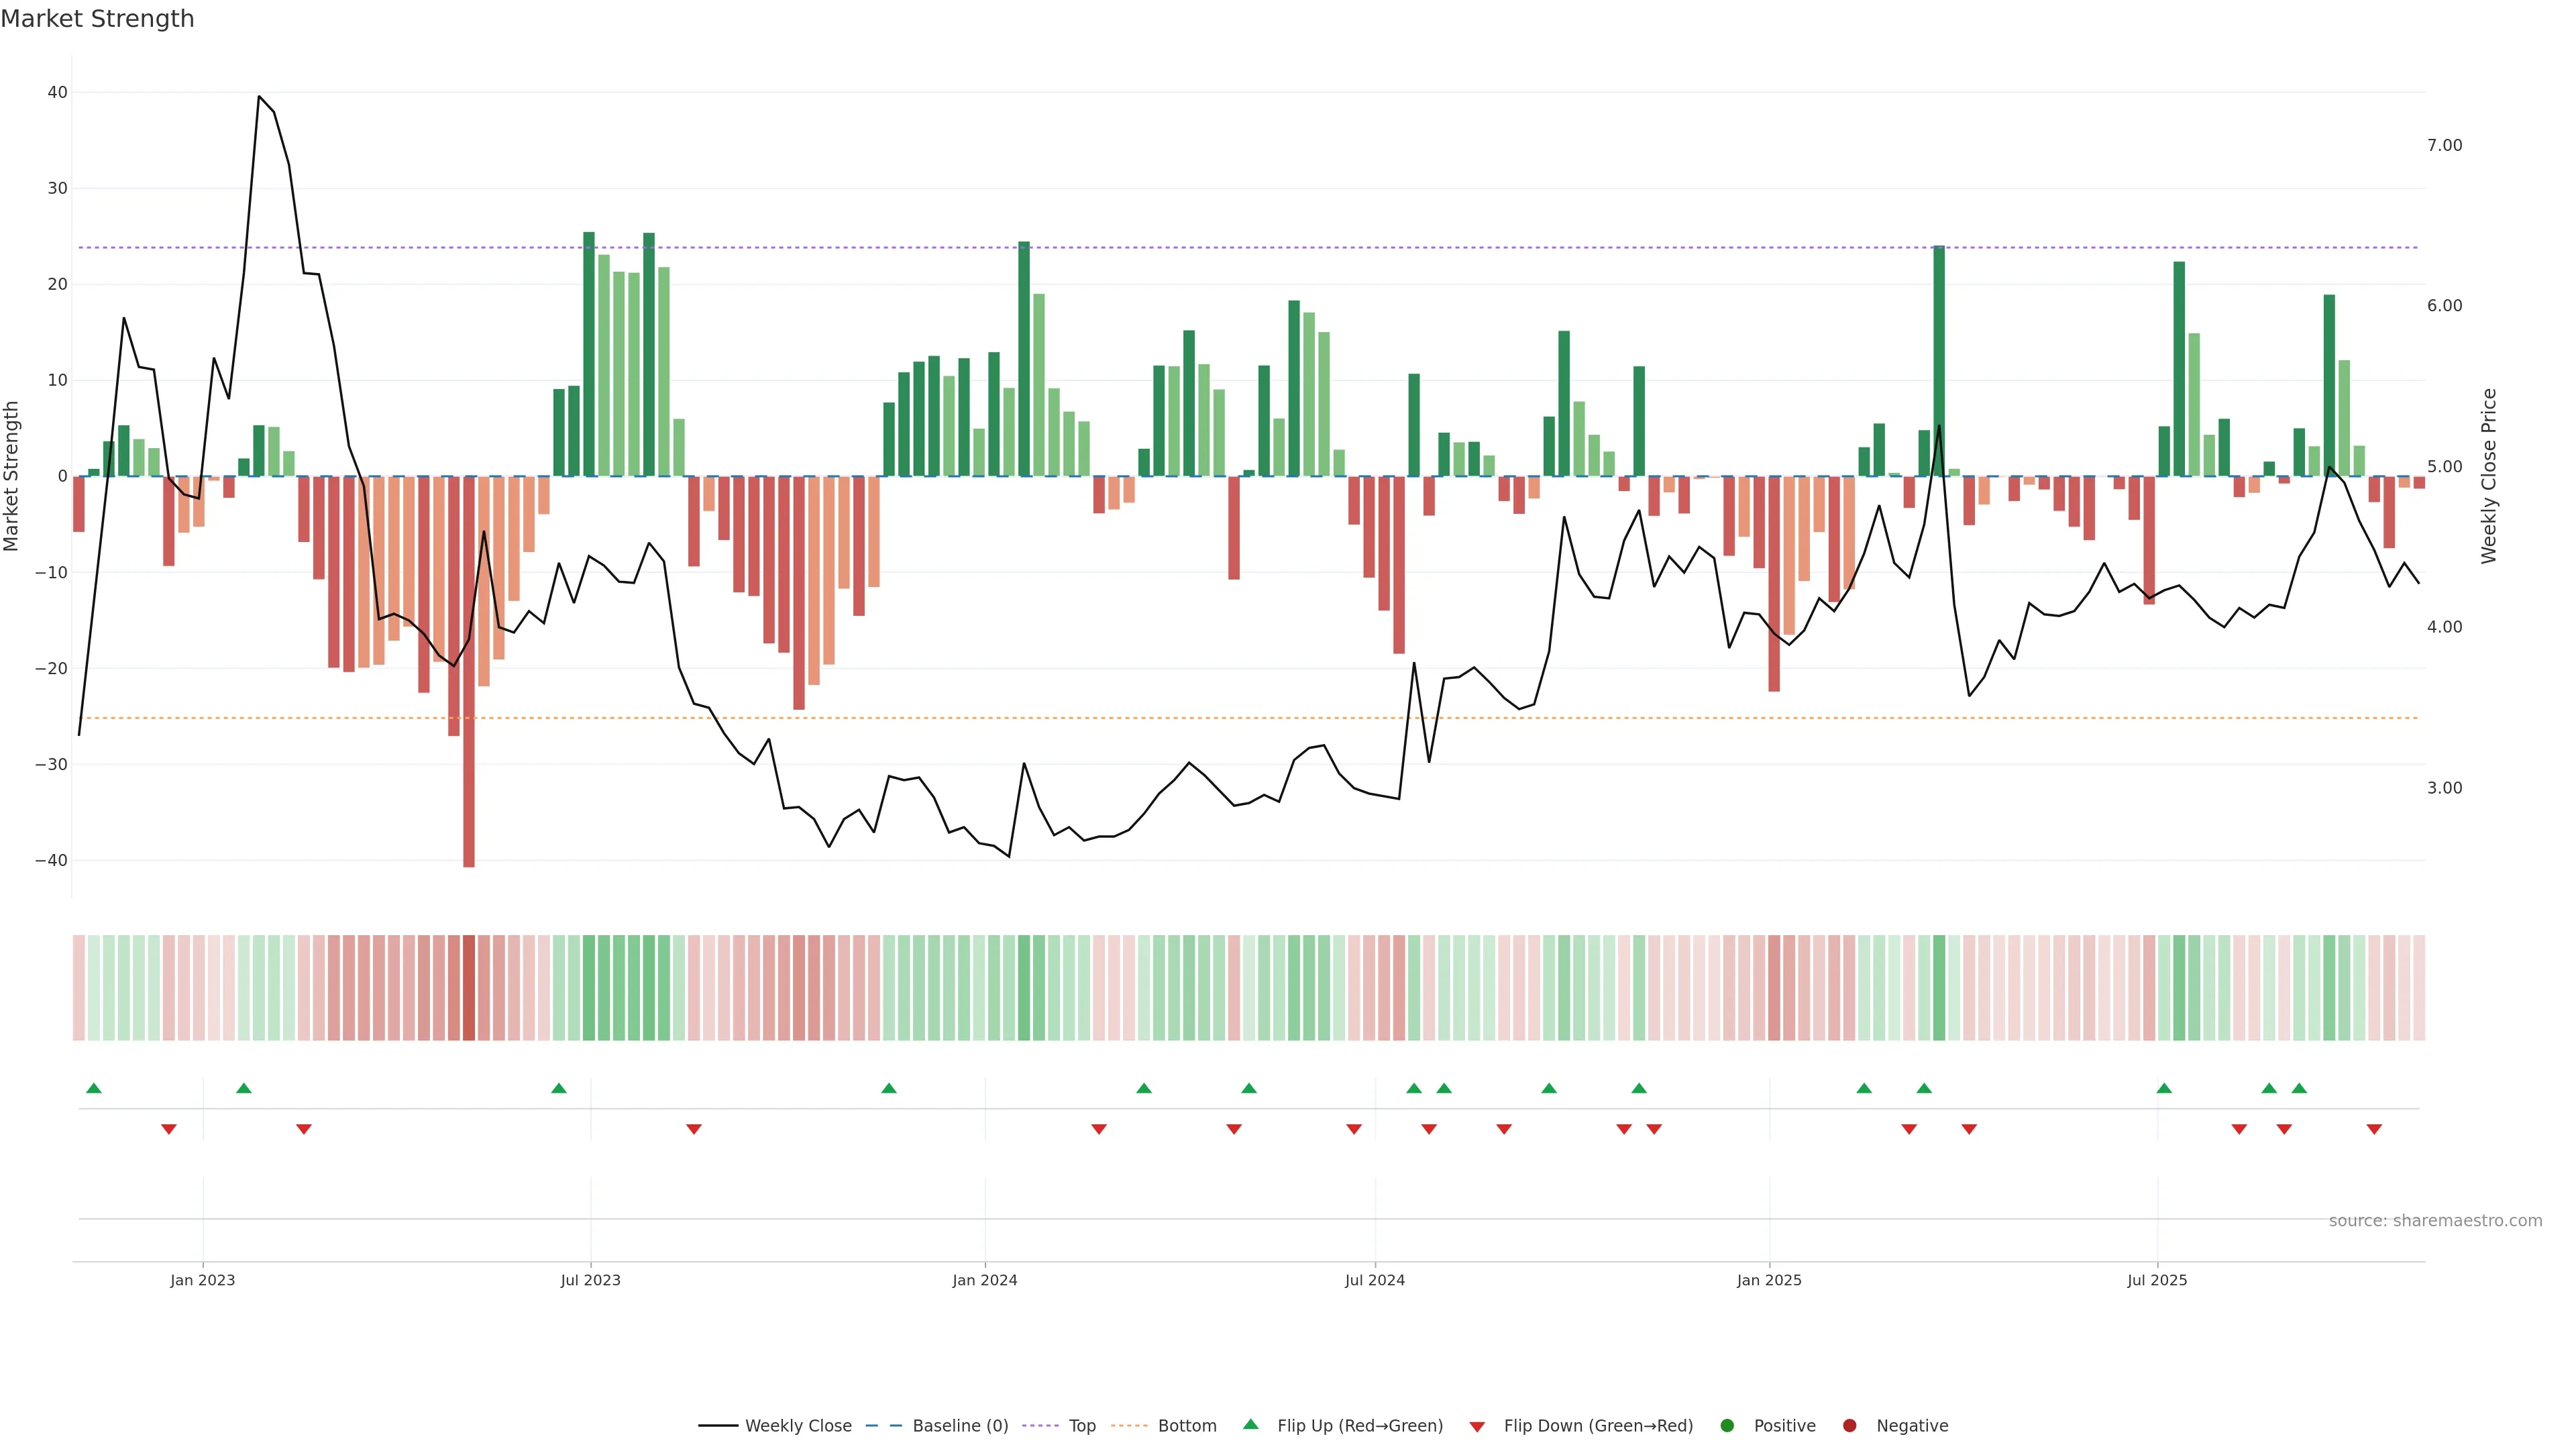This screenshot has width=2576, height=1449.
Task: Click the rightmost green flip-up triangle marker
Action: (x=2299, y=1088)
